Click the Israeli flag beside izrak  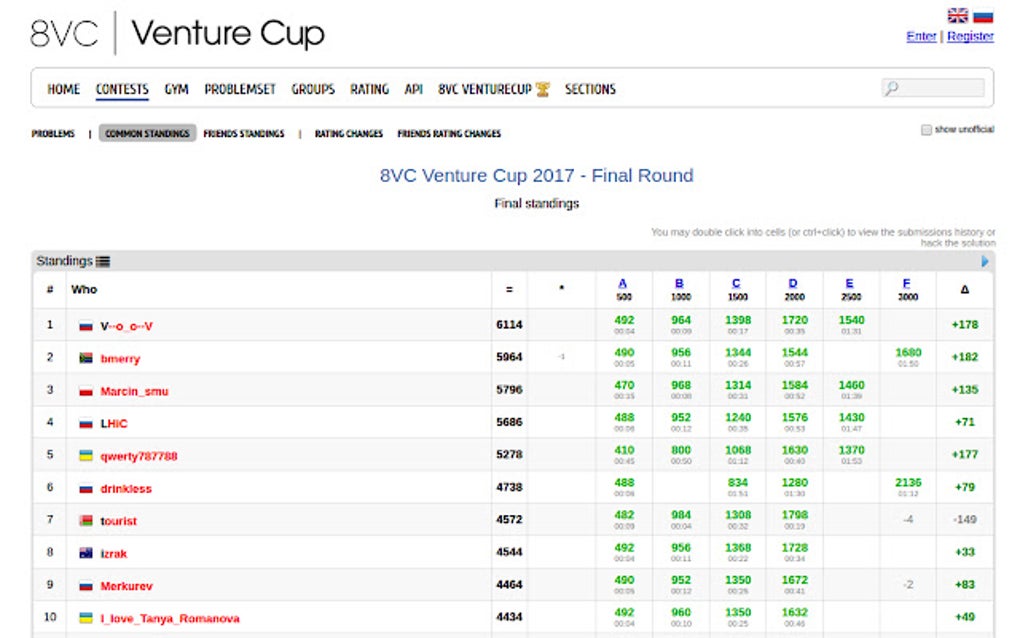click(x=84, y=552)
